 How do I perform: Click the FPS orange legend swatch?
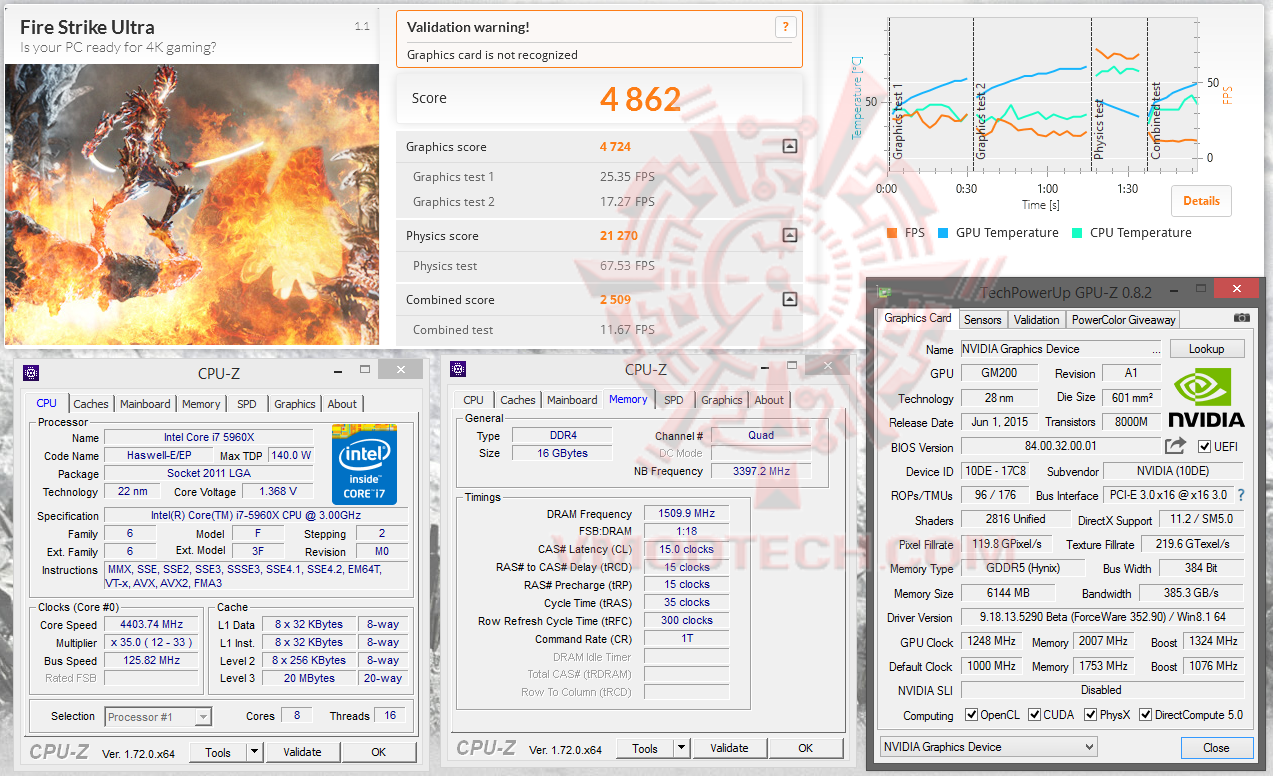coord(892,233)
